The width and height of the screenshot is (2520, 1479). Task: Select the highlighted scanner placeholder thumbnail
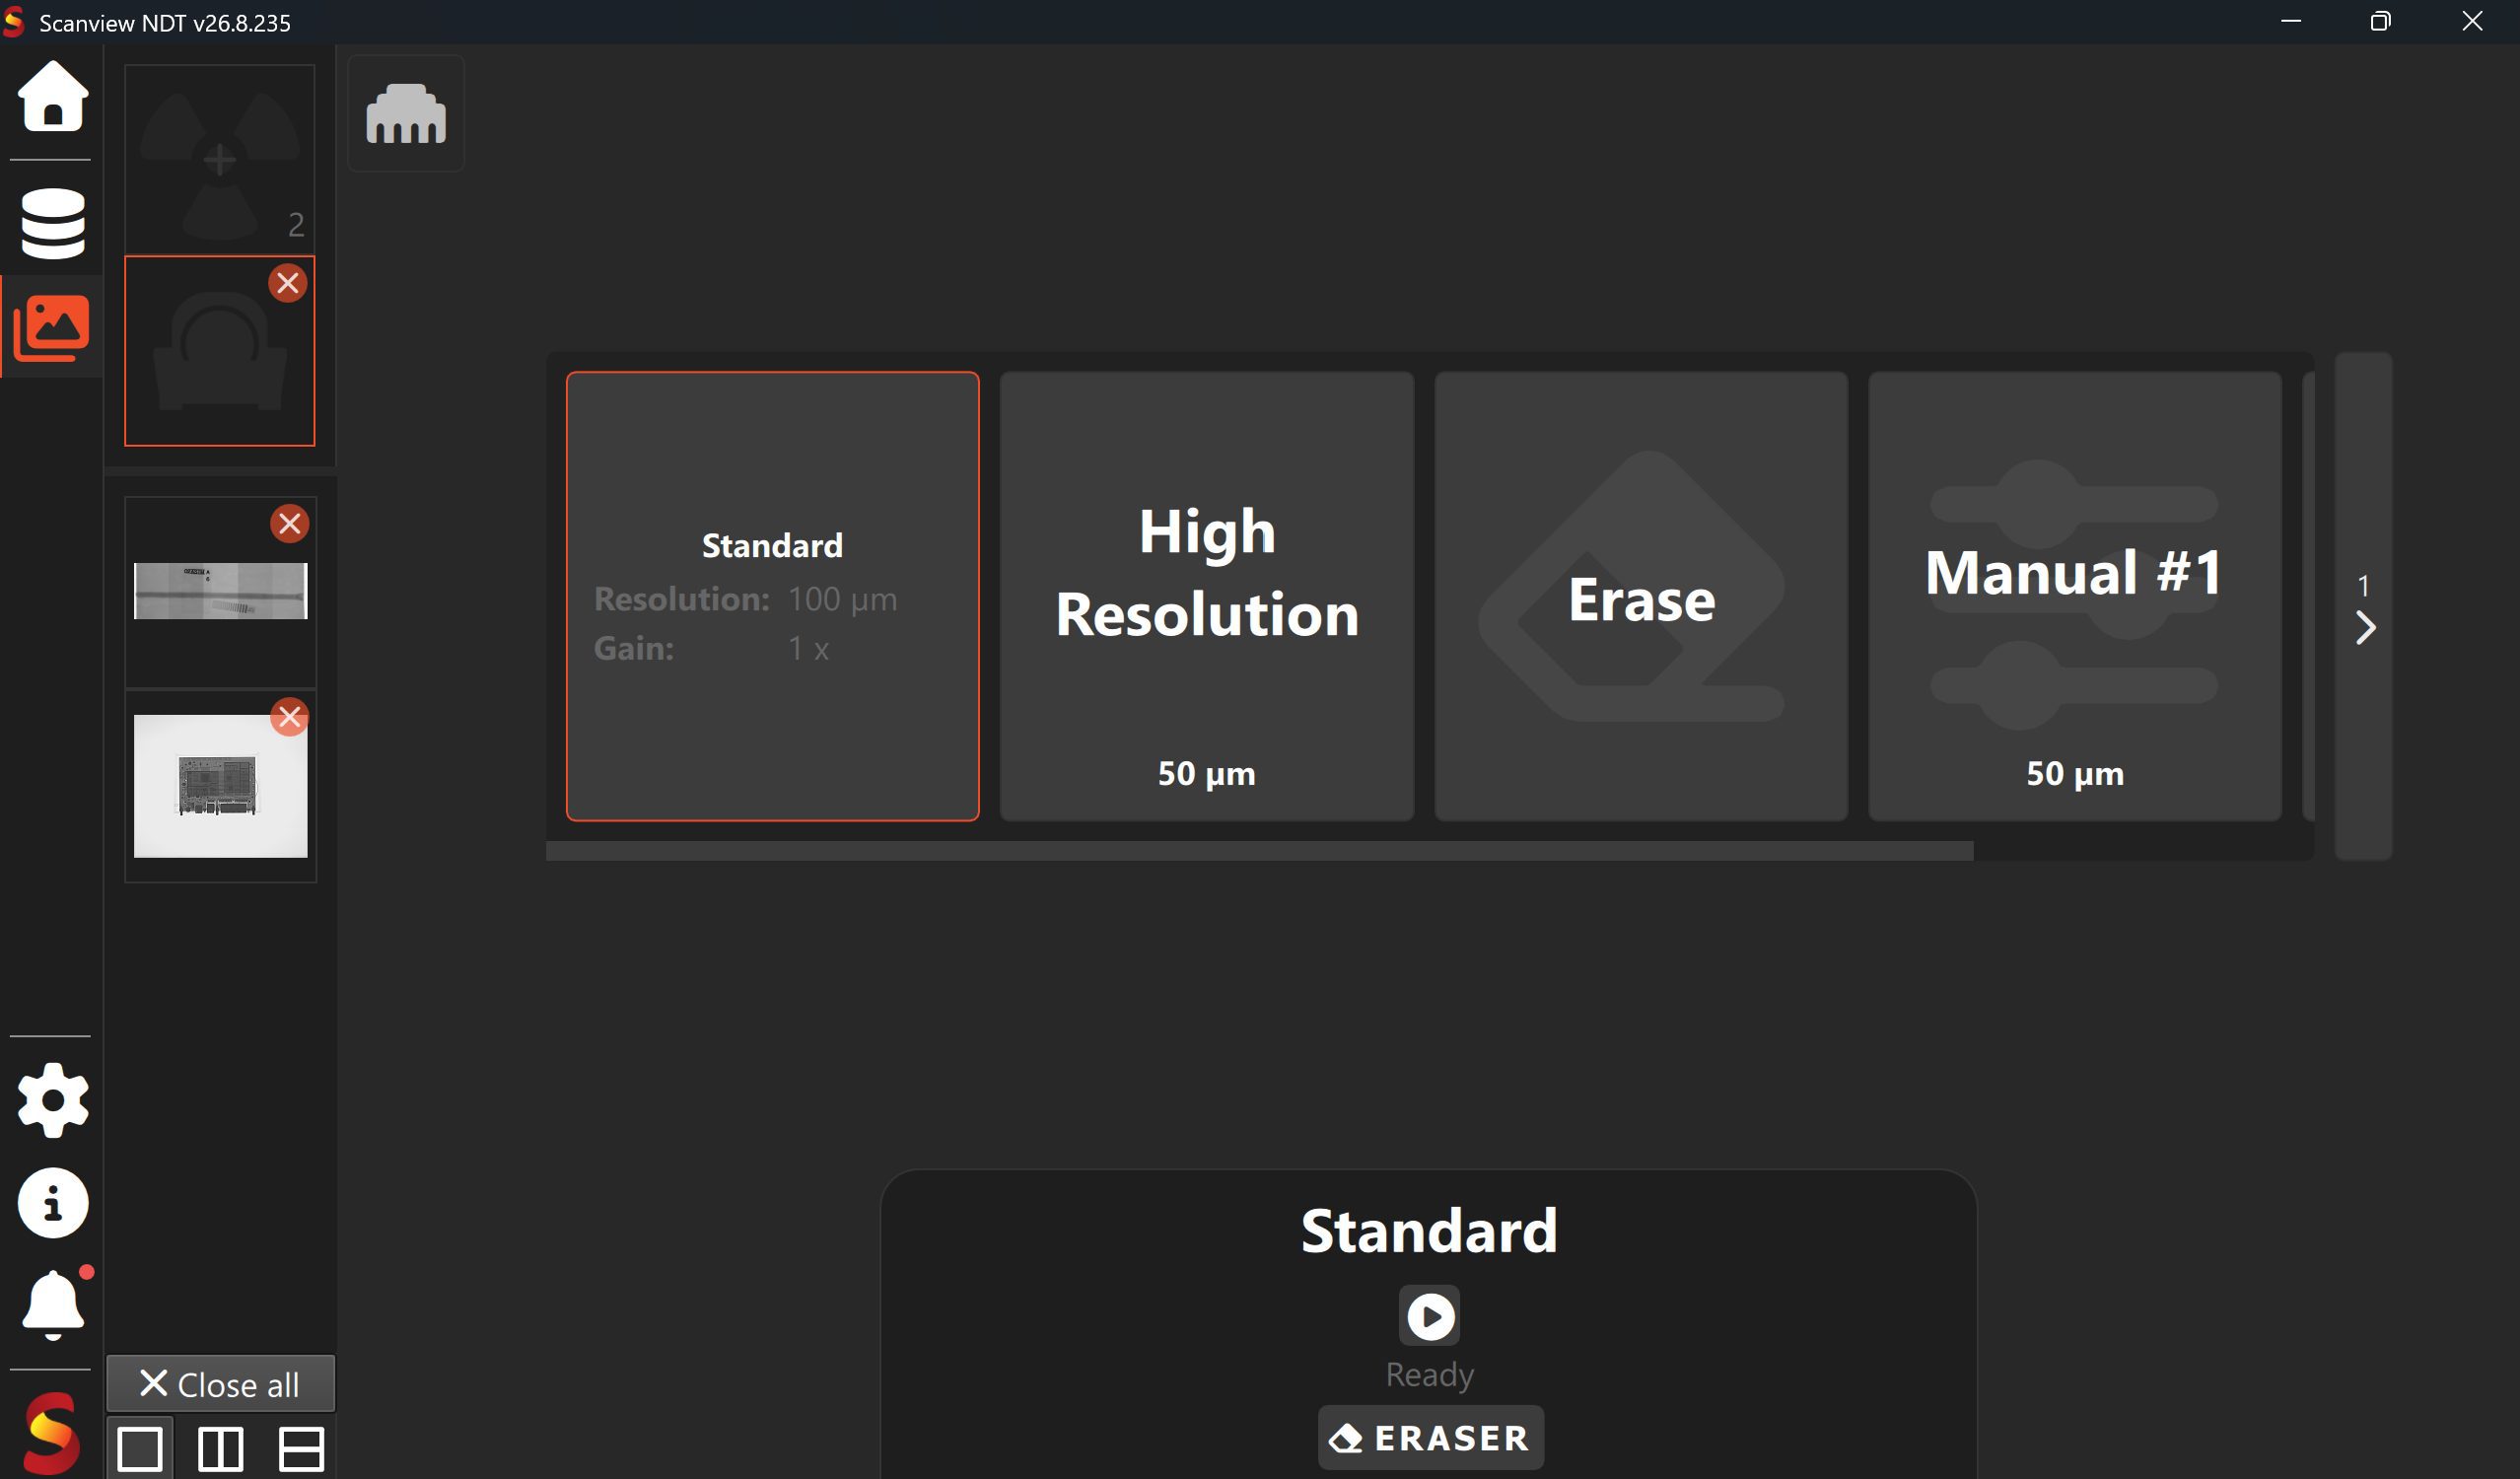(x=219, y=351)
